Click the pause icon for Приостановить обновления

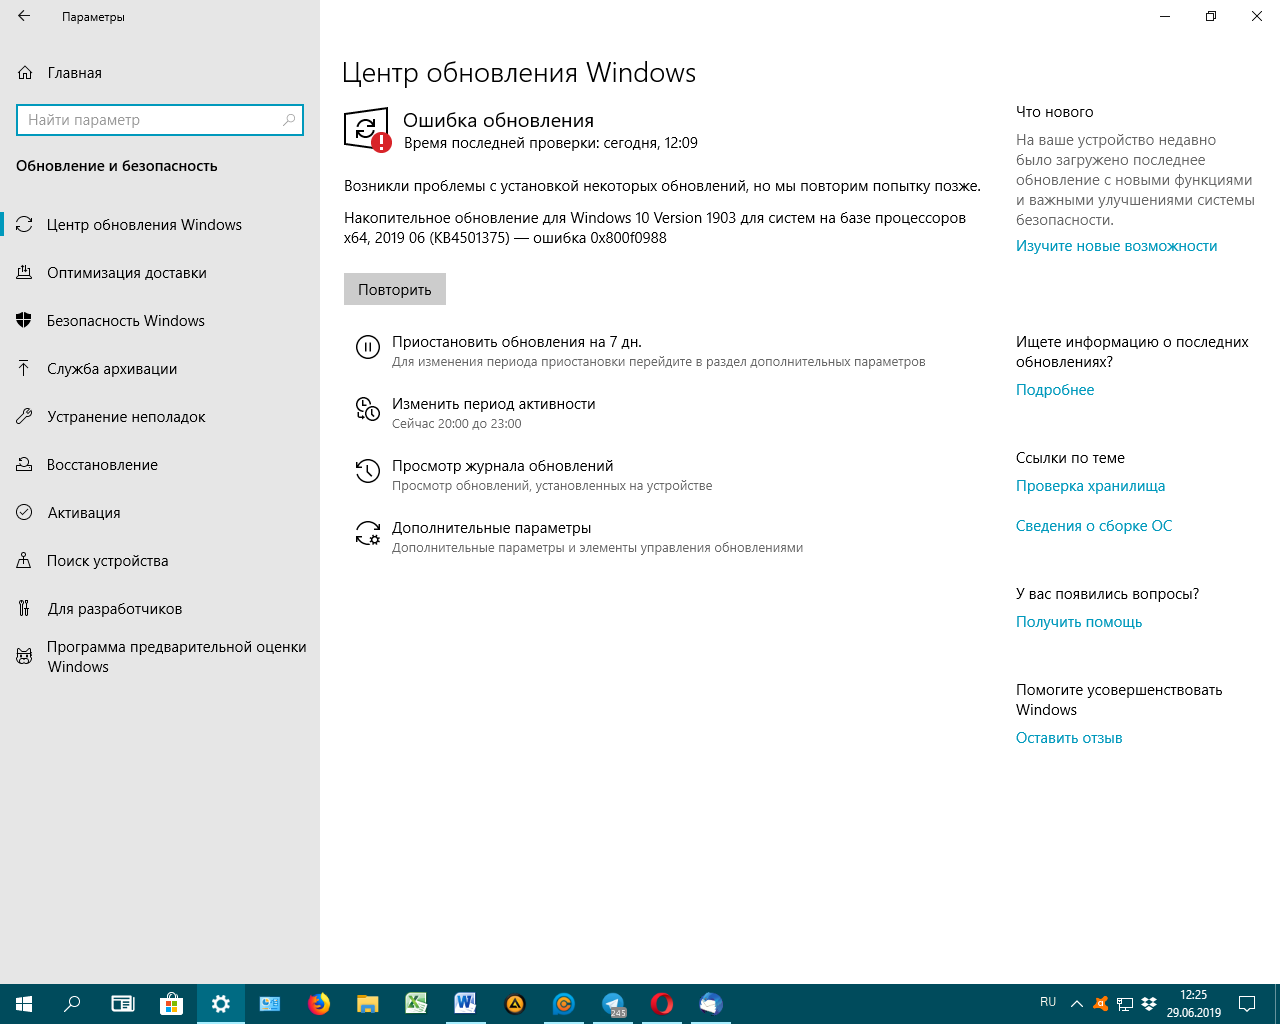click(368, 347)
